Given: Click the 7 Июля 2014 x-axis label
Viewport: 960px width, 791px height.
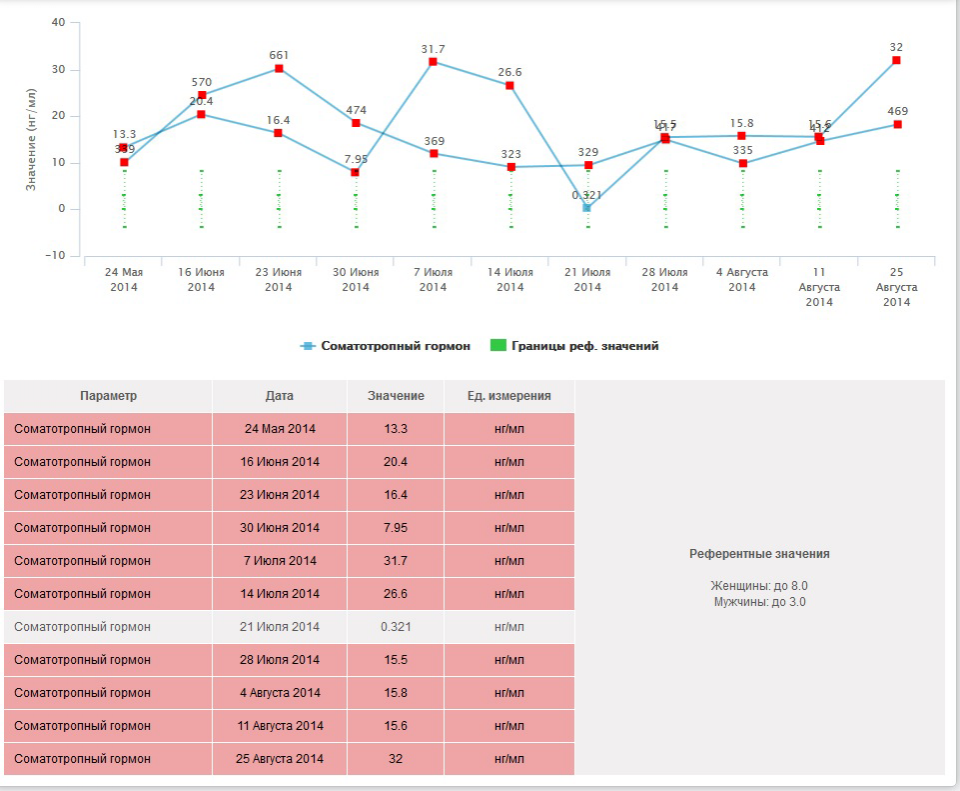Looking at the screenshot, I should coord(433,280).
